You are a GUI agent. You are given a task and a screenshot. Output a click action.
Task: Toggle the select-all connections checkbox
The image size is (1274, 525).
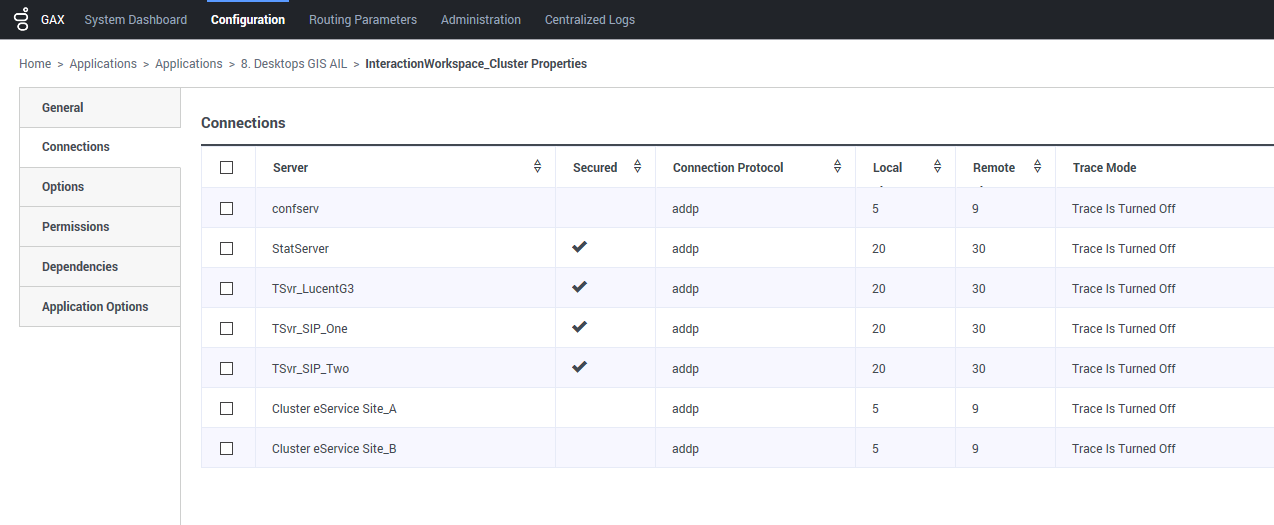(226, 168)
